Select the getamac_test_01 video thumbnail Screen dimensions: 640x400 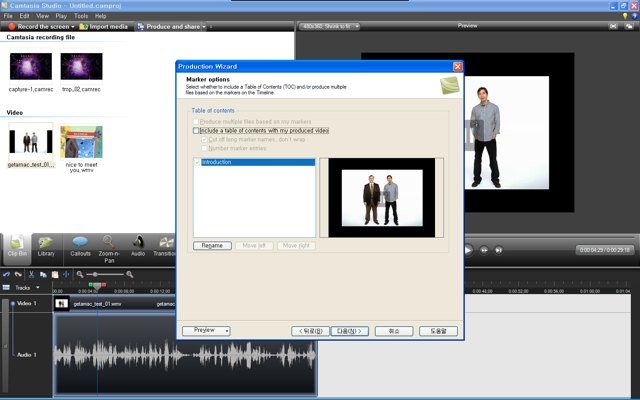[x=31, y=141]
